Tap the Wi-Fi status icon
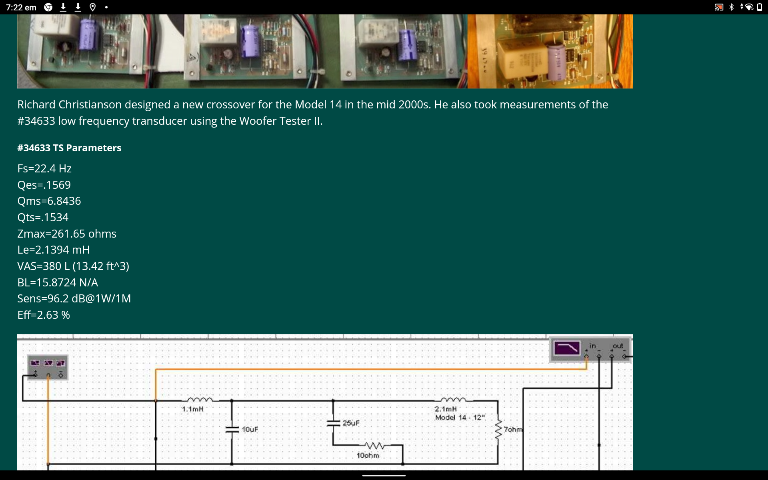The width and height of the screenshot is (768, 480). [x=746, y=7]
